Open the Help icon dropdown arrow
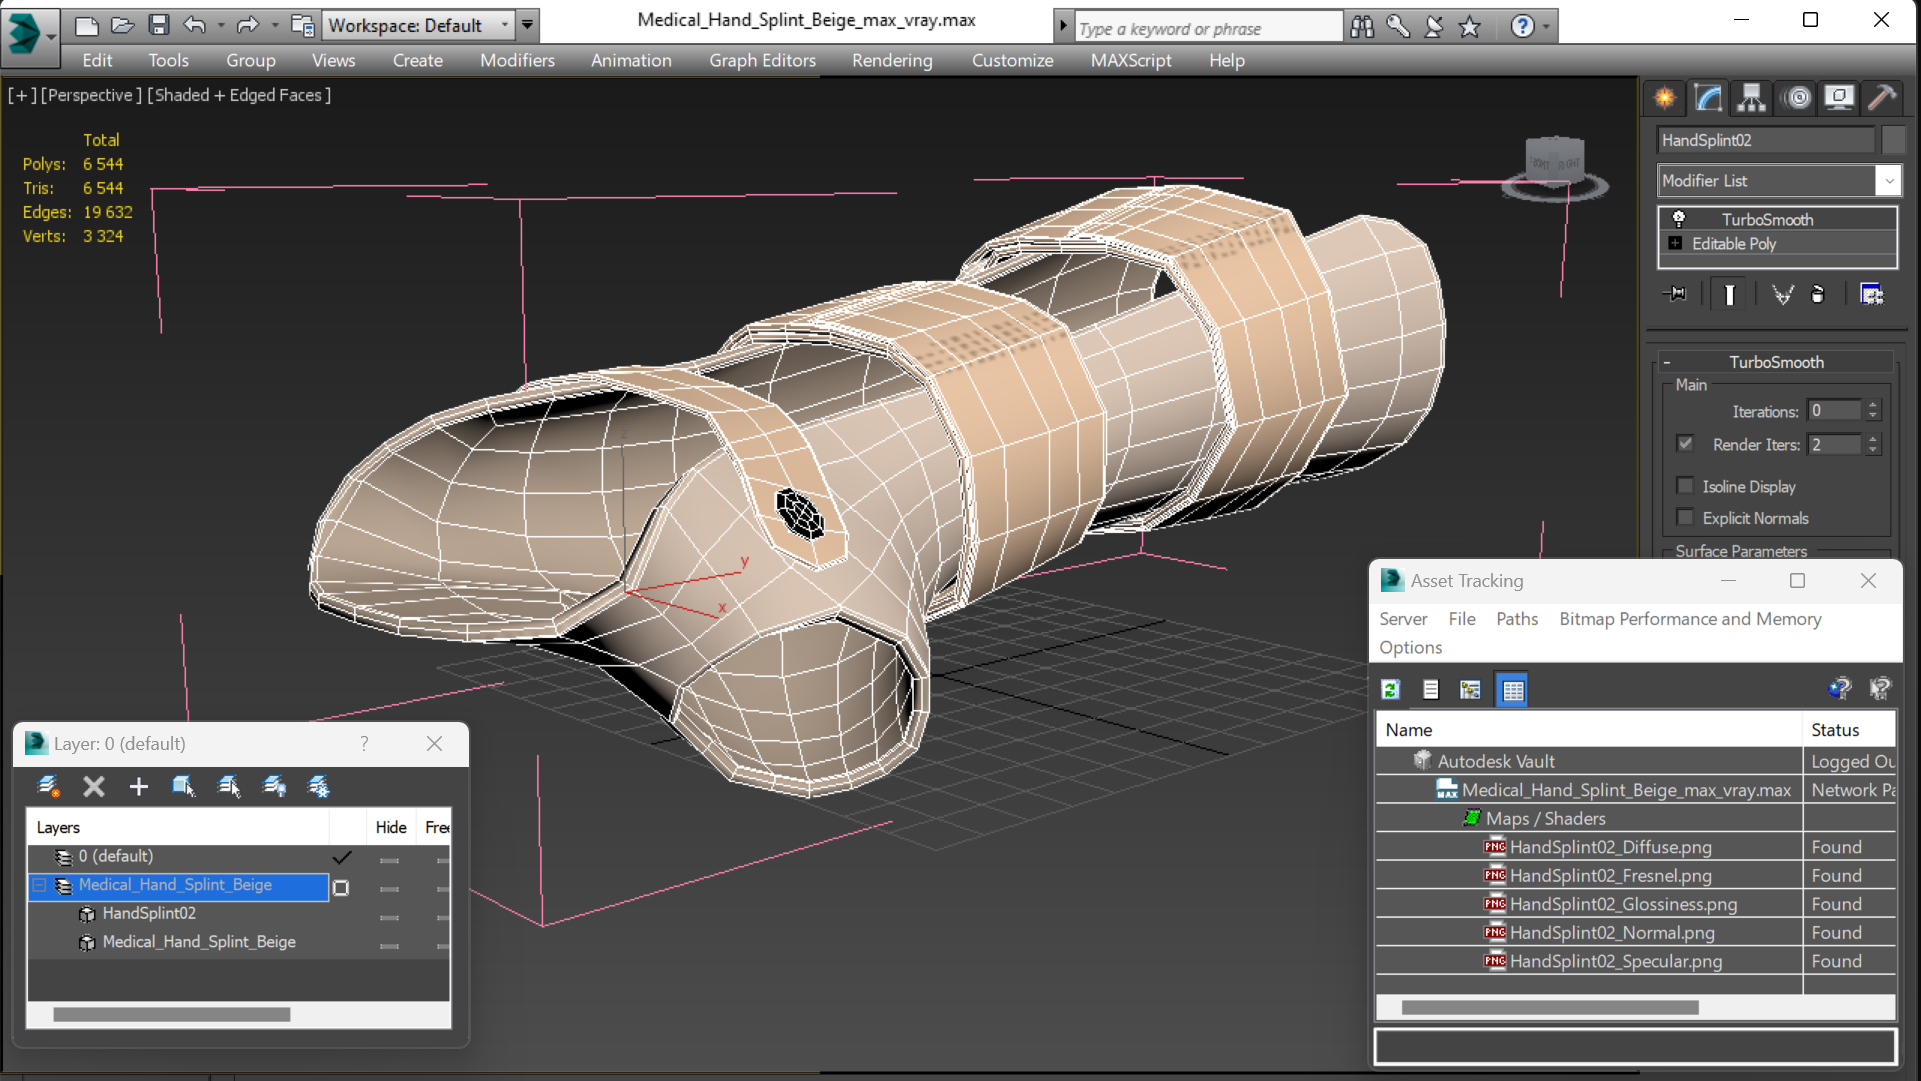This screenshot has height=1081, width=1921. pyautogui.click(x=1546, y=27)
